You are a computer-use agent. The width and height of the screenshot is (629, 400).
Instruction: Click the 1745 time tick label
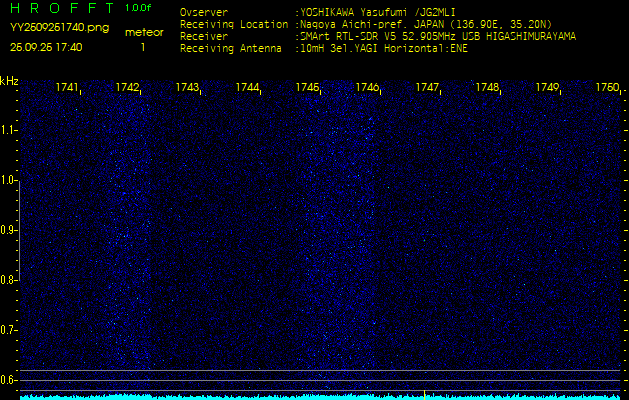(307, 87)
